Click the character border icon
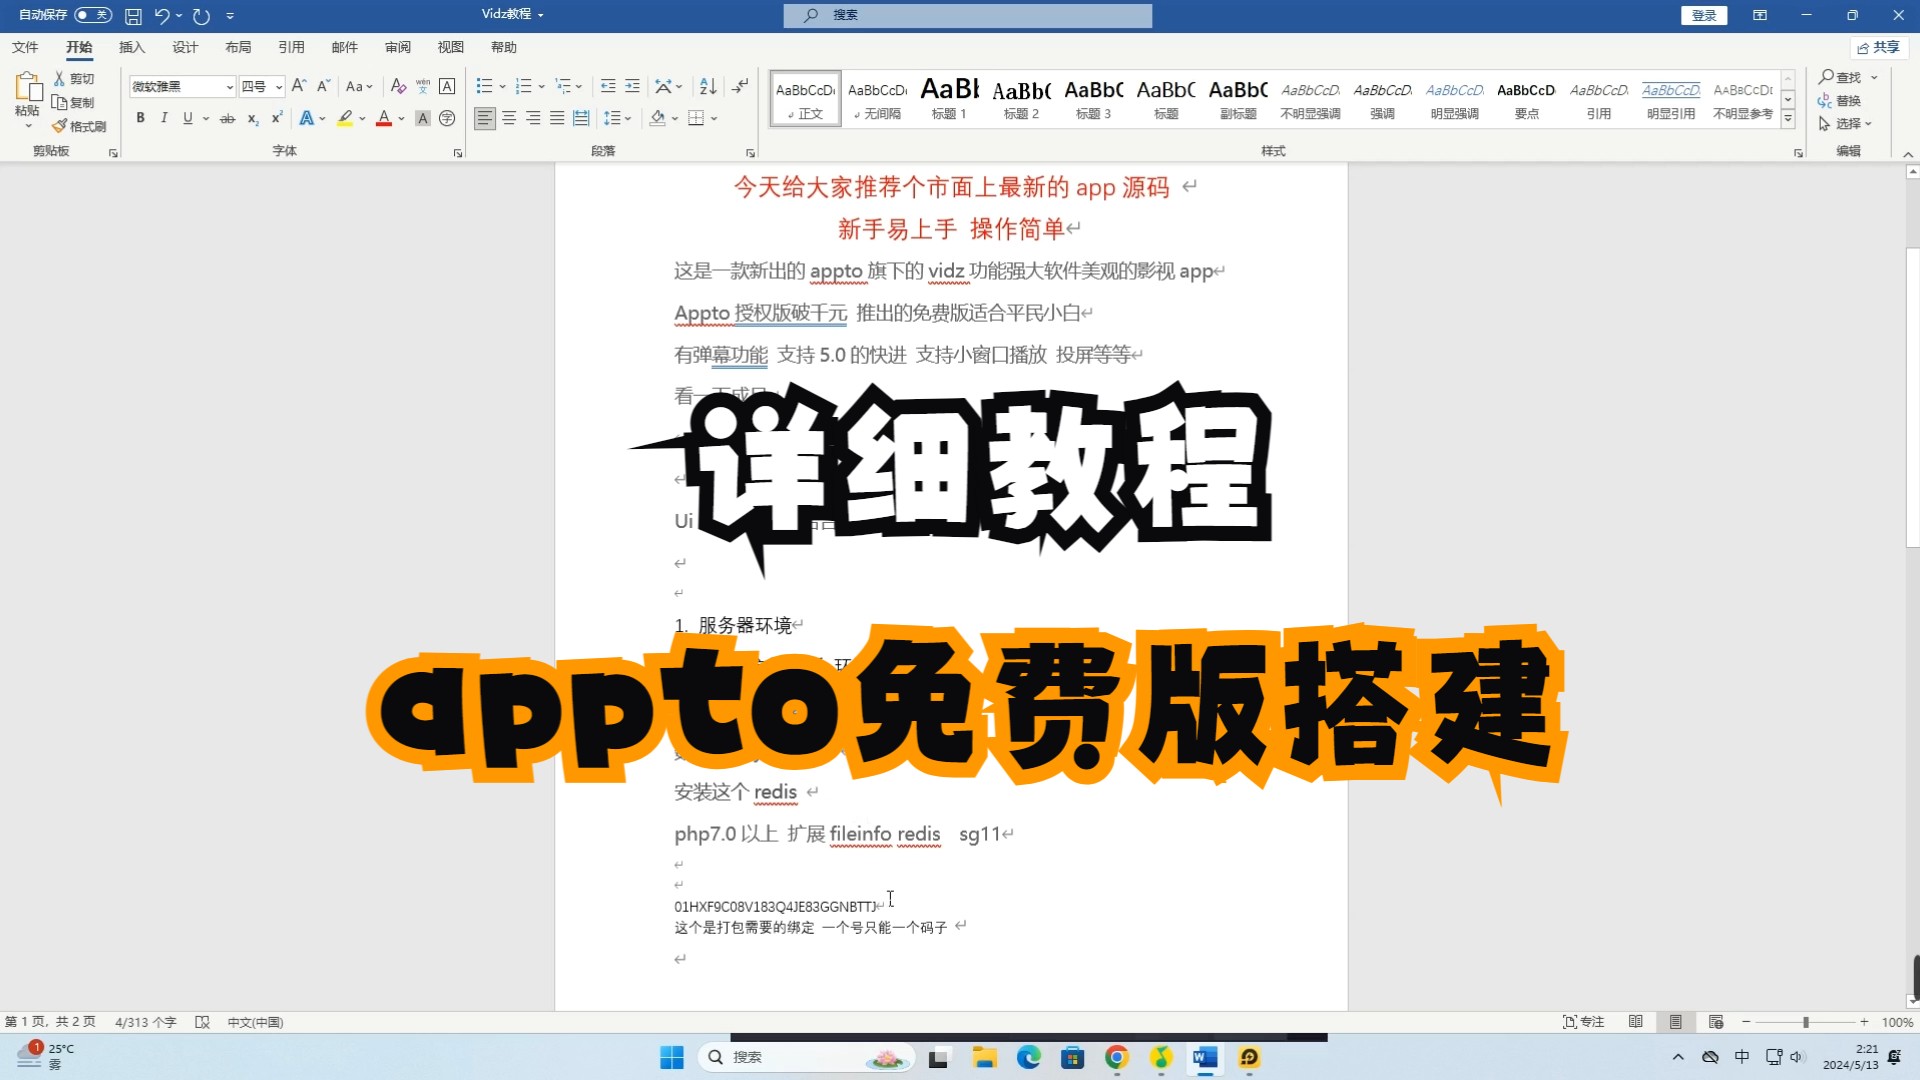Screen dimensions: 1920x1080 (x=447, y=86)
